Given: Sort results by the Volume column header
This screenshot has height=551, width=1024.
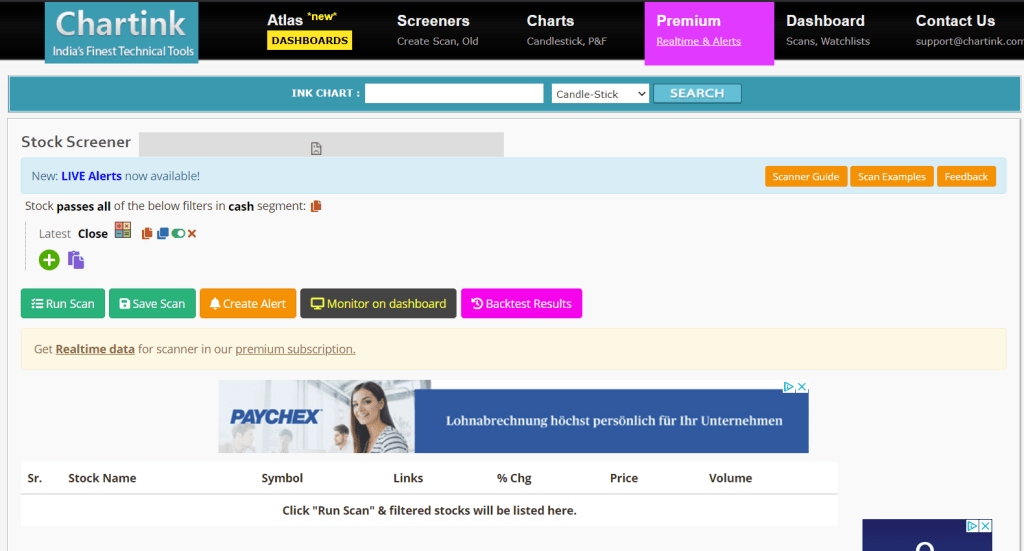Looking at the screenshot, I should pyautogui.click(x=730, y=478).
